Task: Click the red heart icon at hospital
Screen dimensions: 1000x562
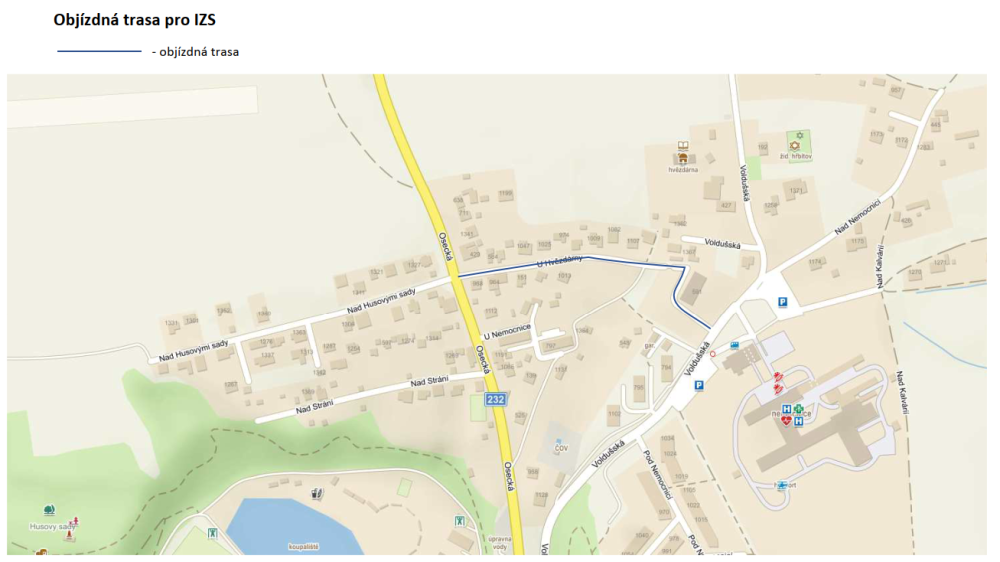Action: coord(787,421)
